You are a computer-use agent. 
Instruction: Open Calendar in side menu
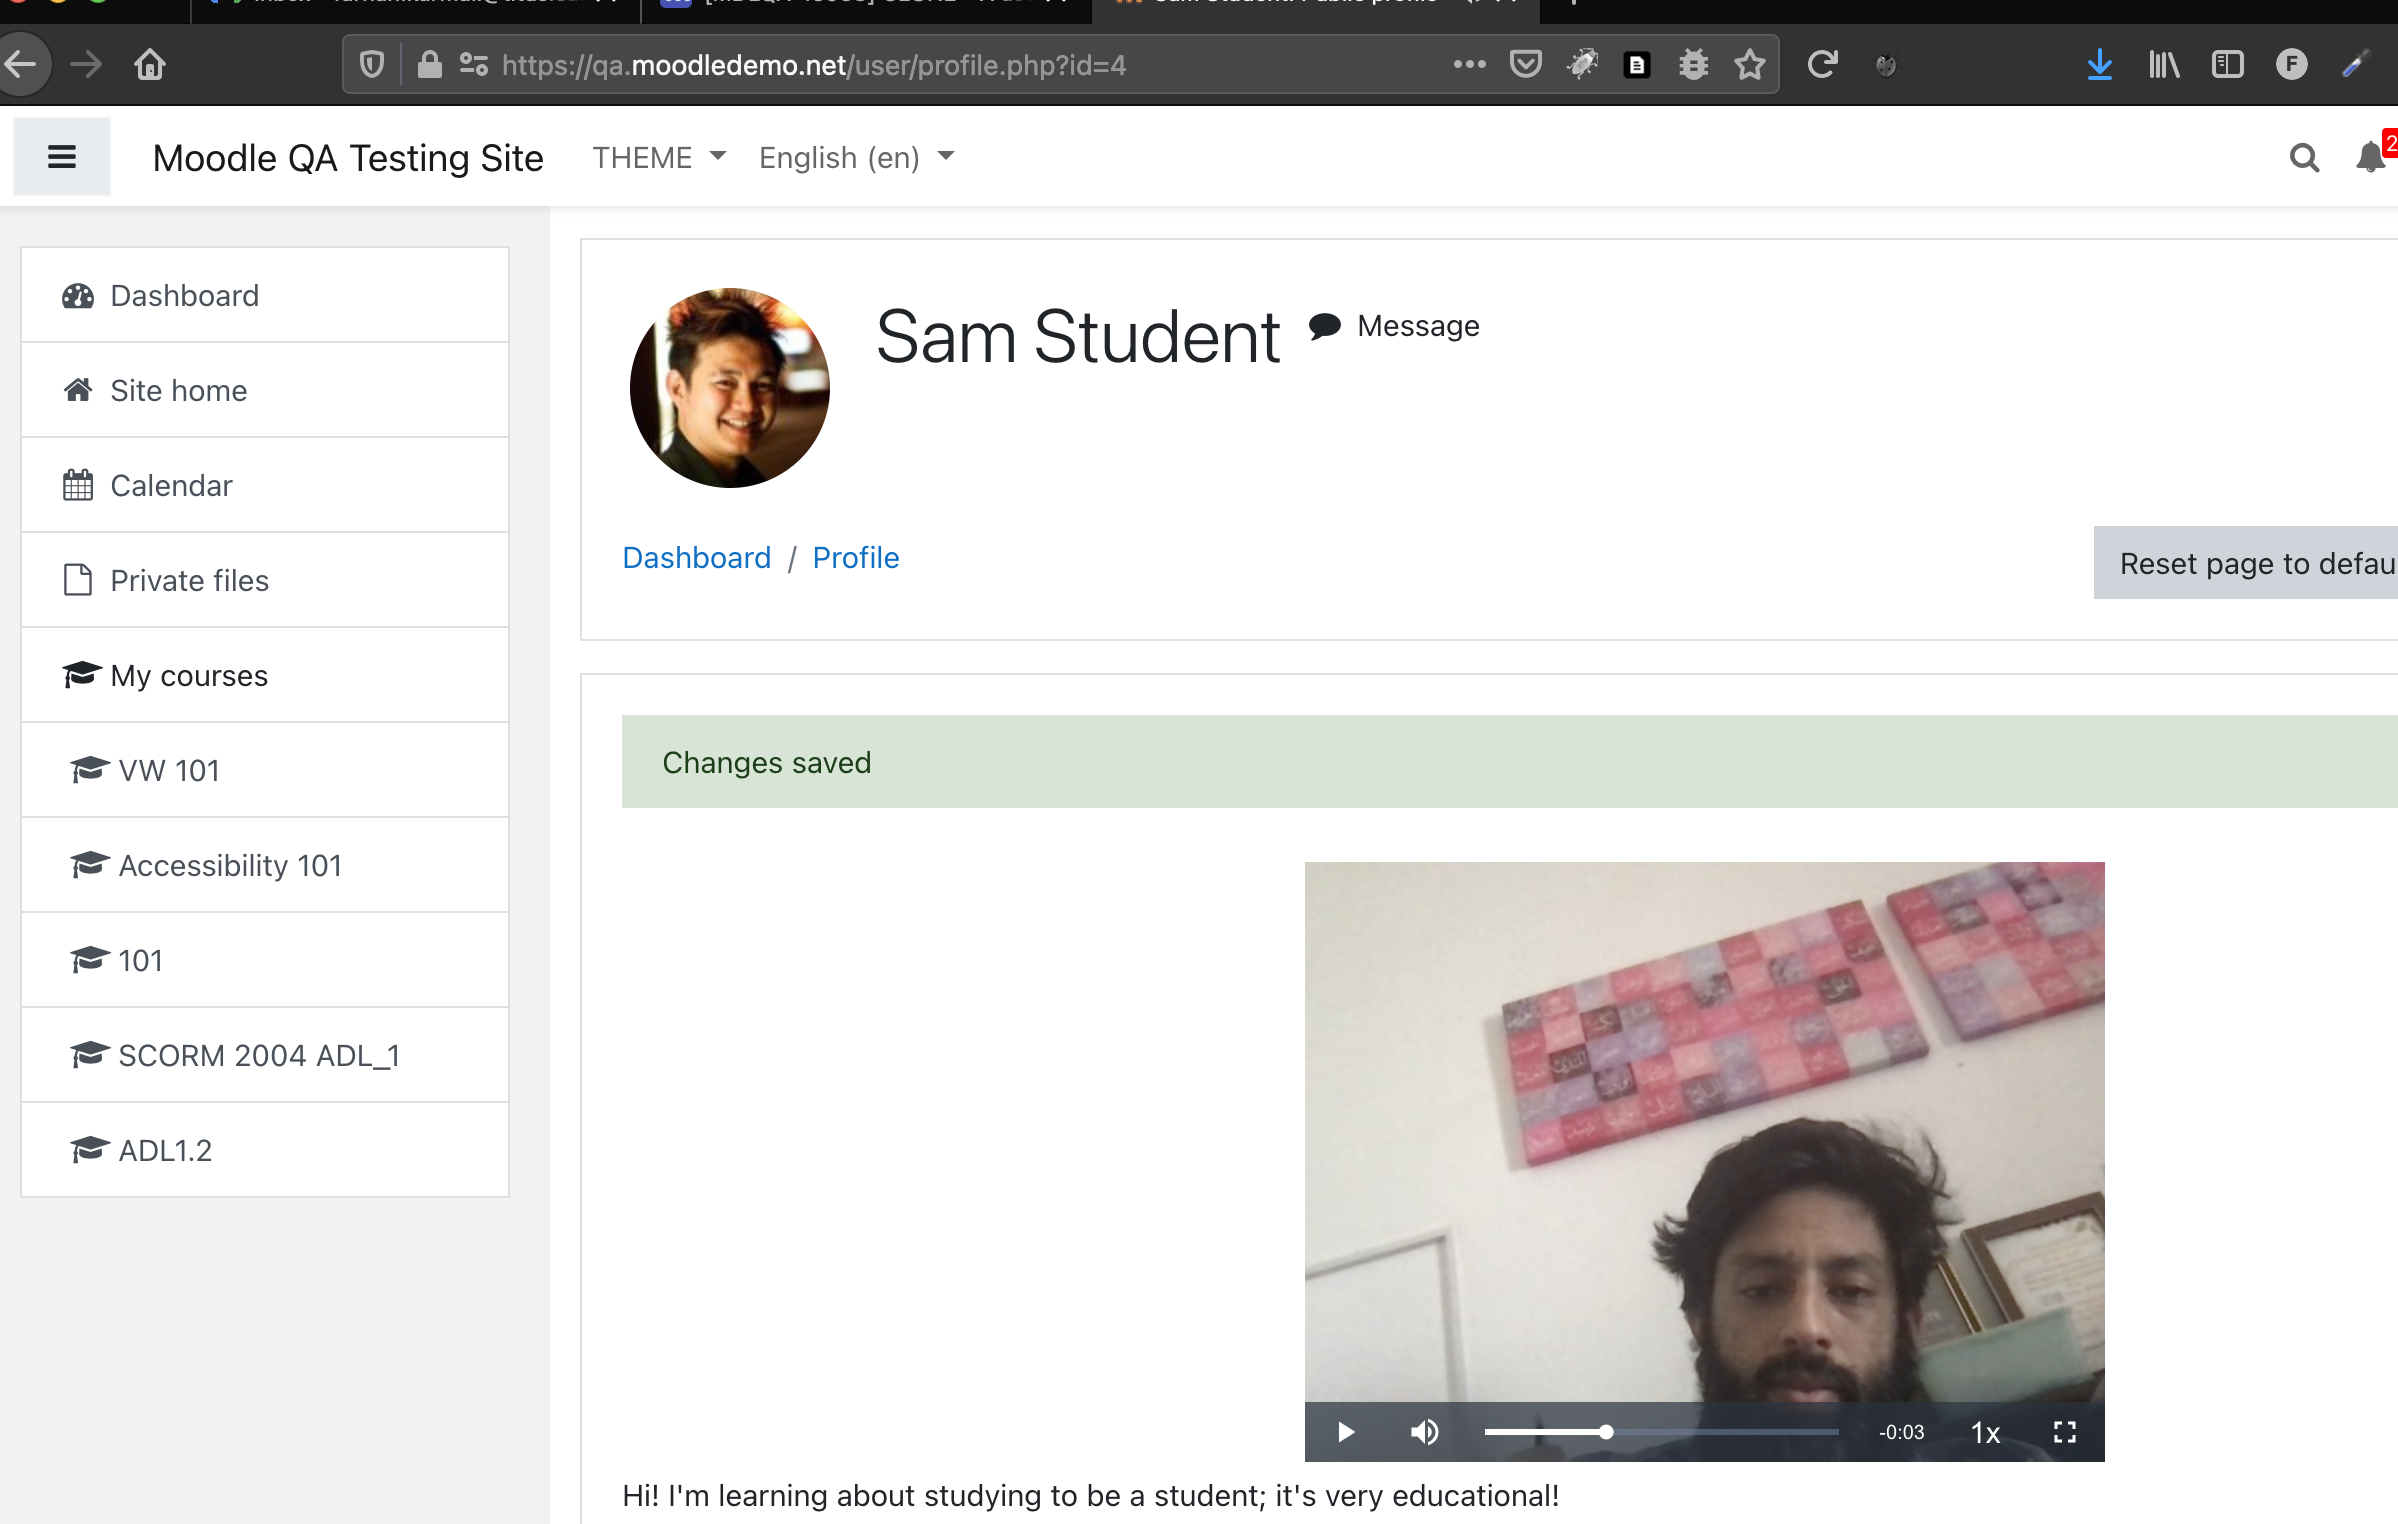265,485
